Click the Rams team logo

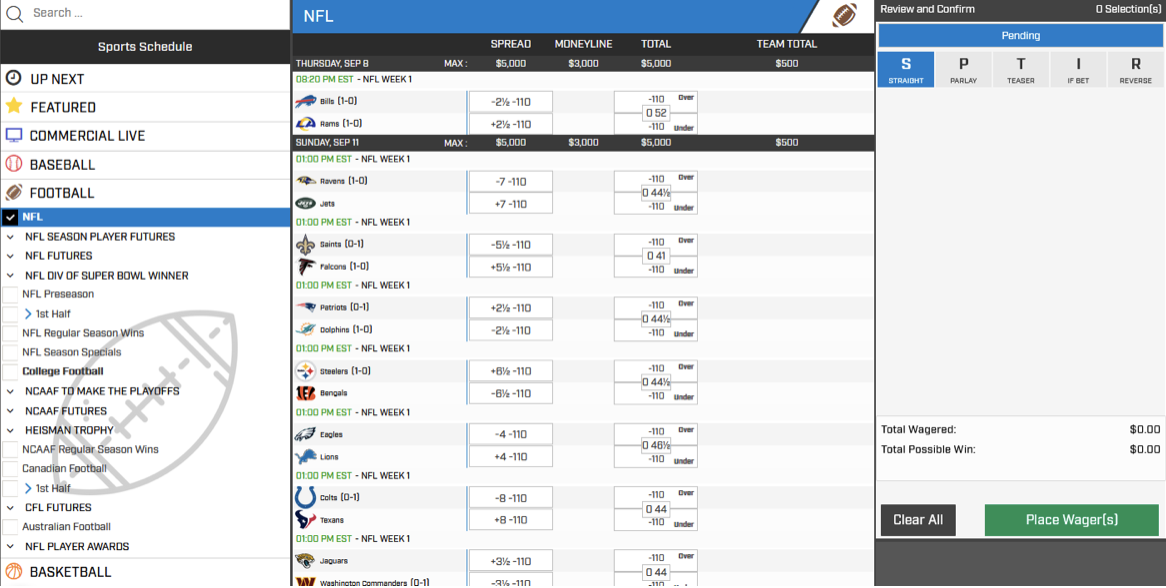point(306,123)
